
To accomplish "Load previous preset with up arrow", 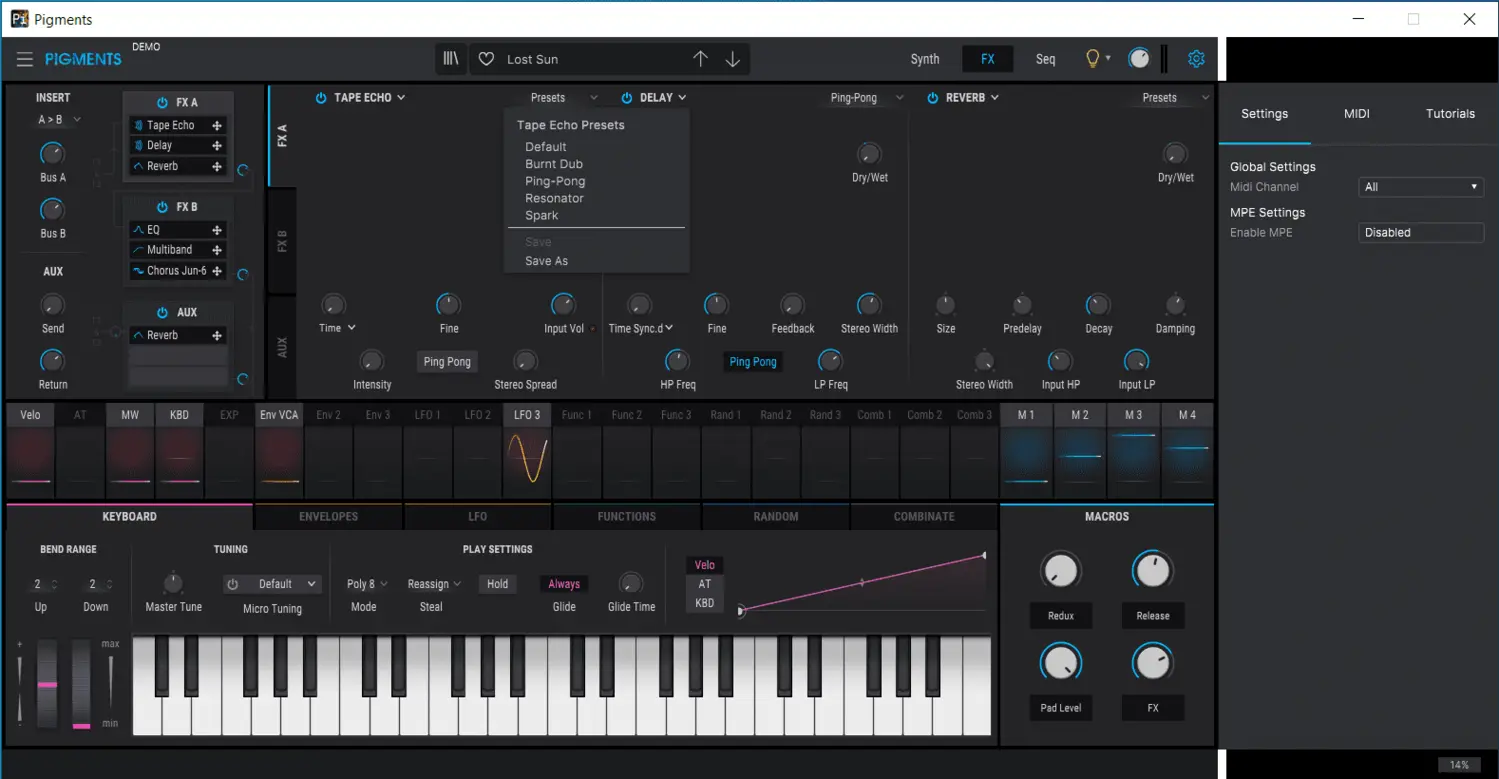I will tap(700, 59).
